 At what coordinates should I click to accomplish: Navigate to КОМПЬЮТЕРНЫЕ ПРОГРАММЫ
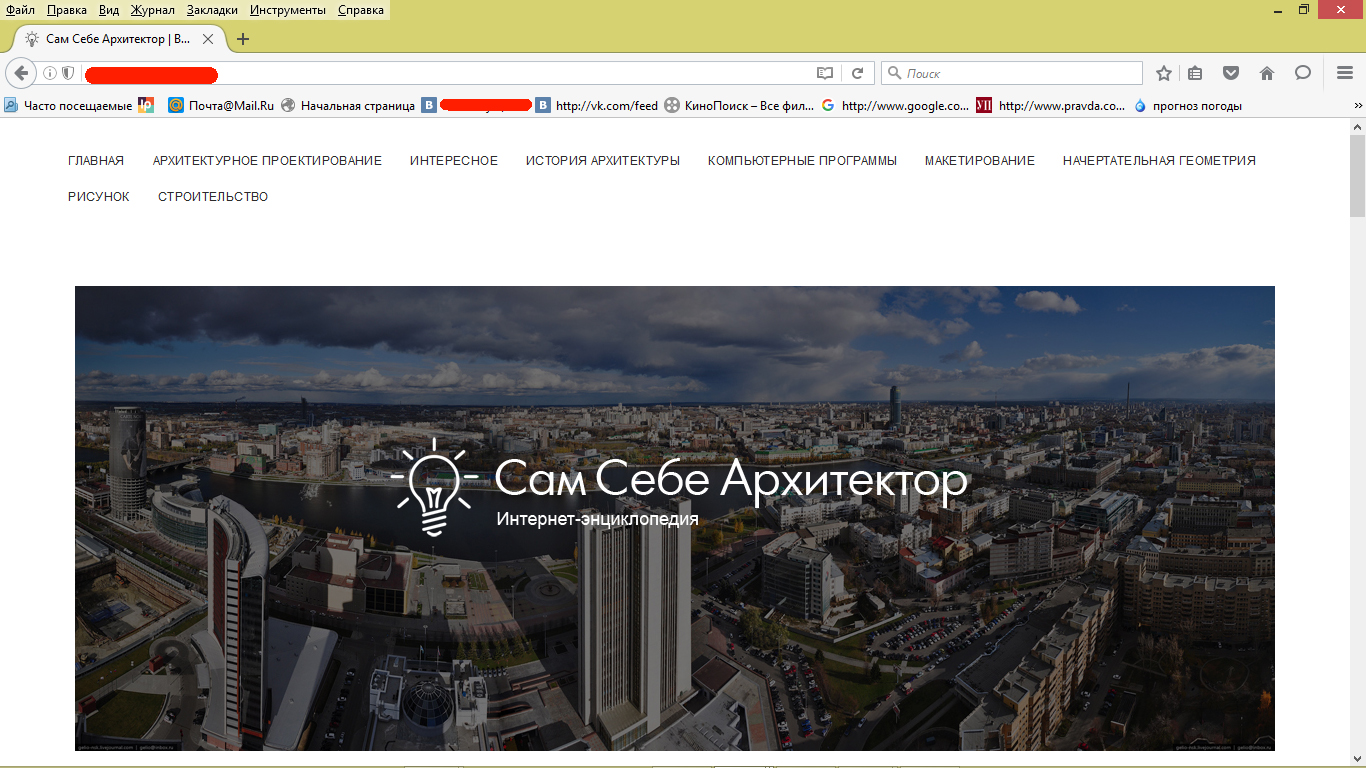click(x=802, y=161)
